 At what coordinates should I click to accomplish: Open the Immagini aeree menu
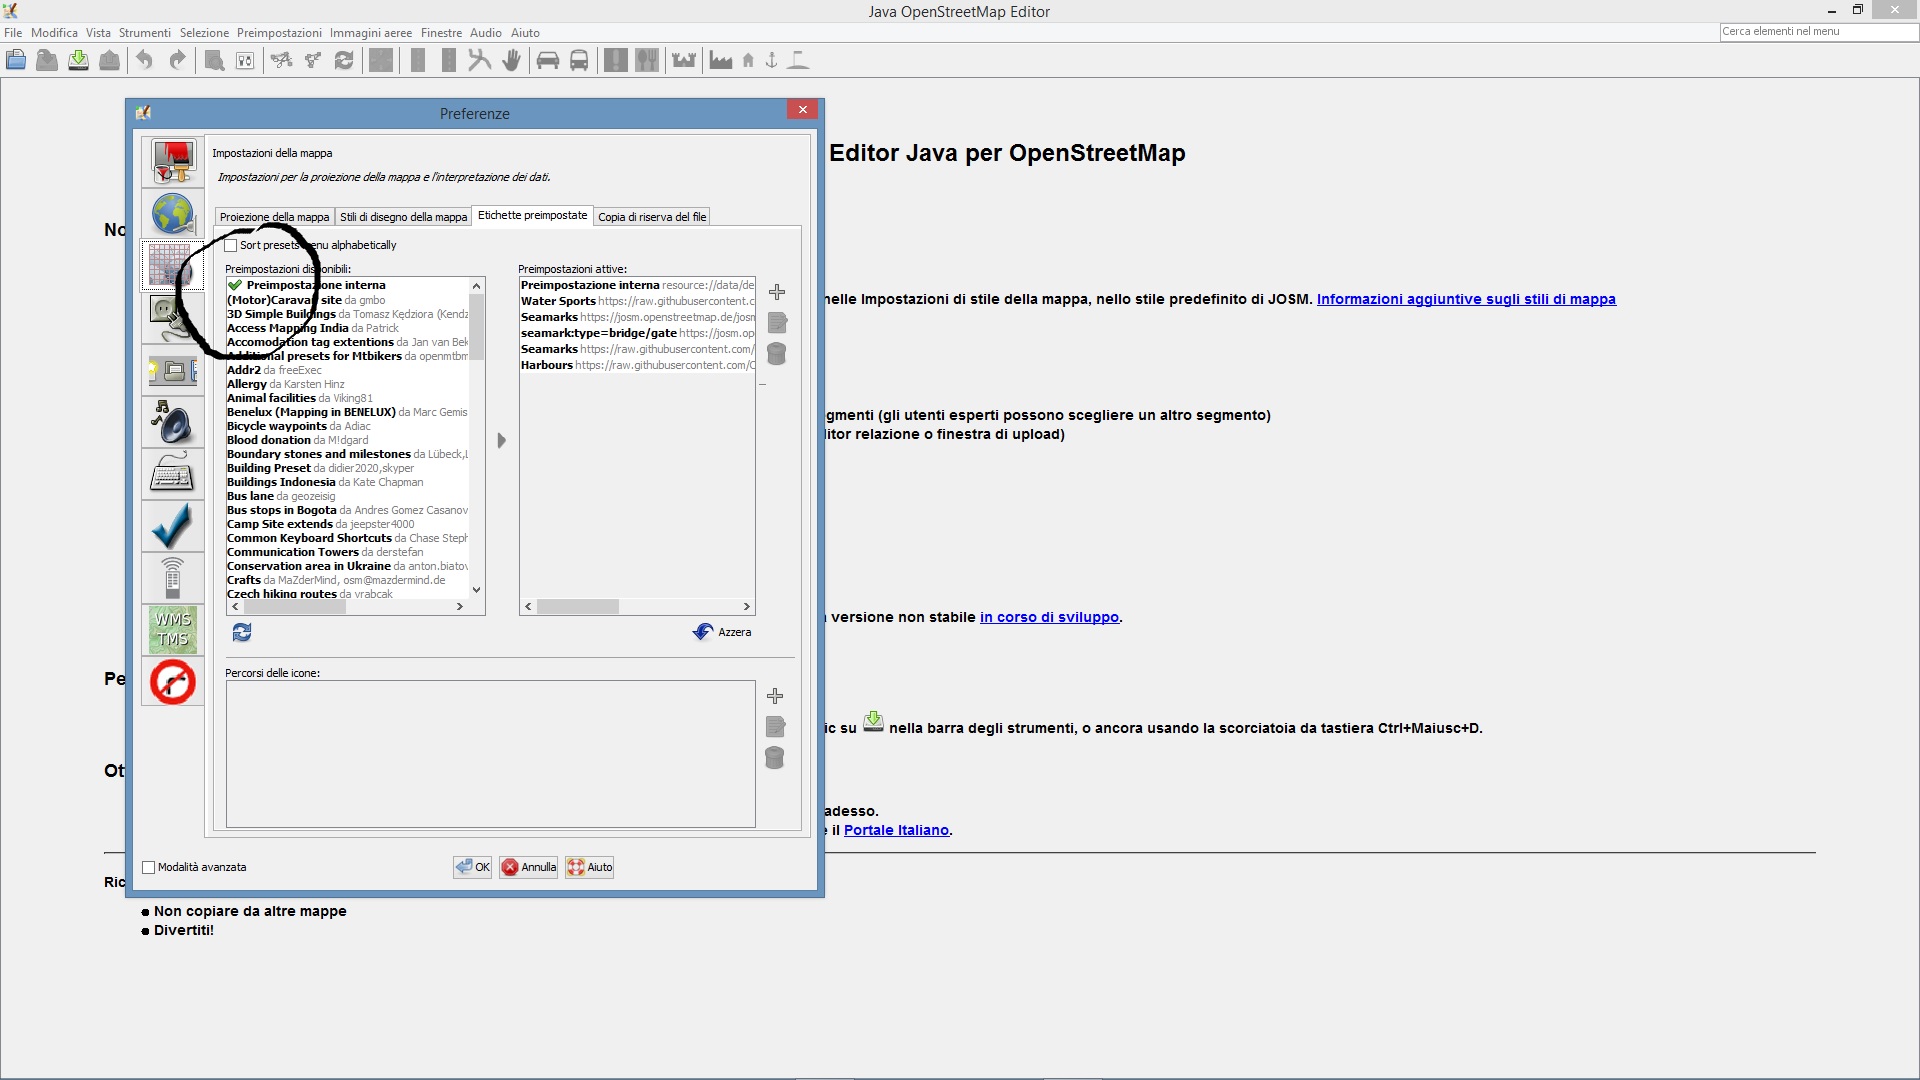(x=370, y=33)
